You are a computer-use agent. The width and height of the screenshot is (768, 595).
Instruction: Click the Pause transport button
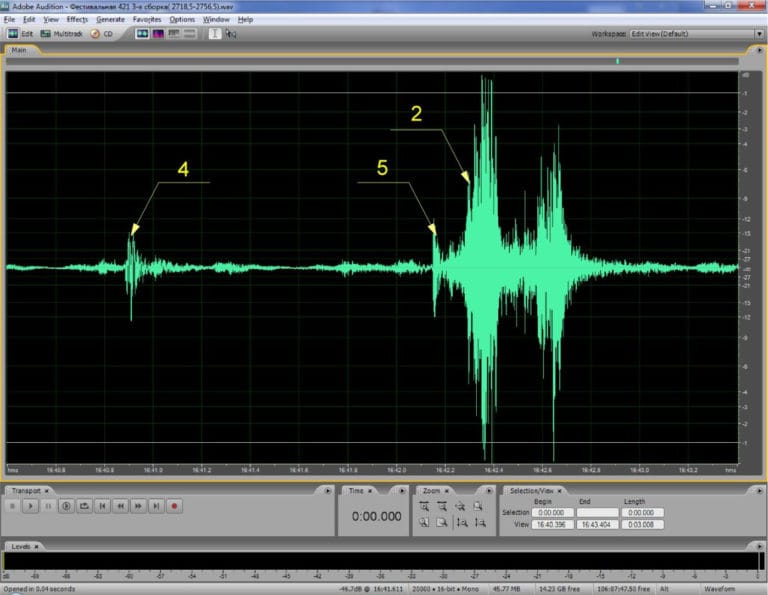(48, 506)
